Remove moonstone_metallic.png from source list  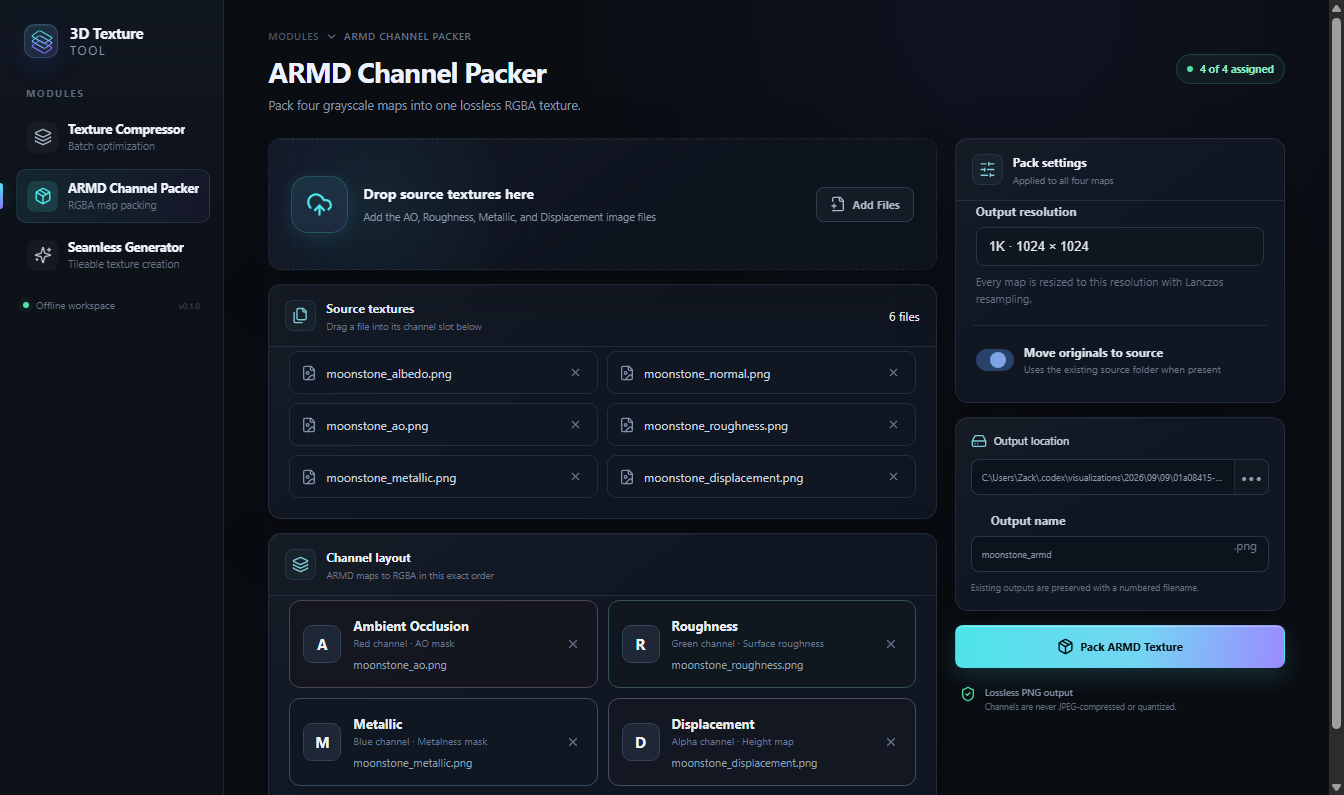pos(575,477)
